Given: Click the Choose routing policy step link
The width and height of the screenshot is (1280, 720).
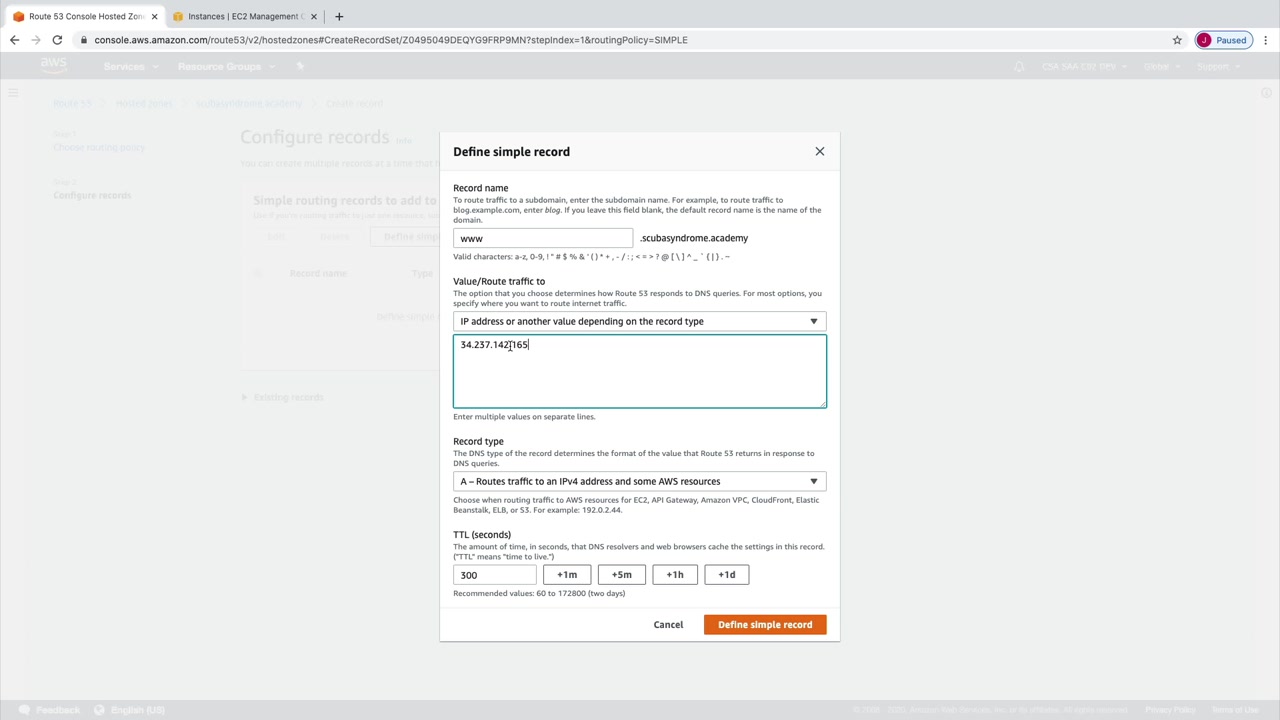Looking at the screenshot, I should pos(99,147).
